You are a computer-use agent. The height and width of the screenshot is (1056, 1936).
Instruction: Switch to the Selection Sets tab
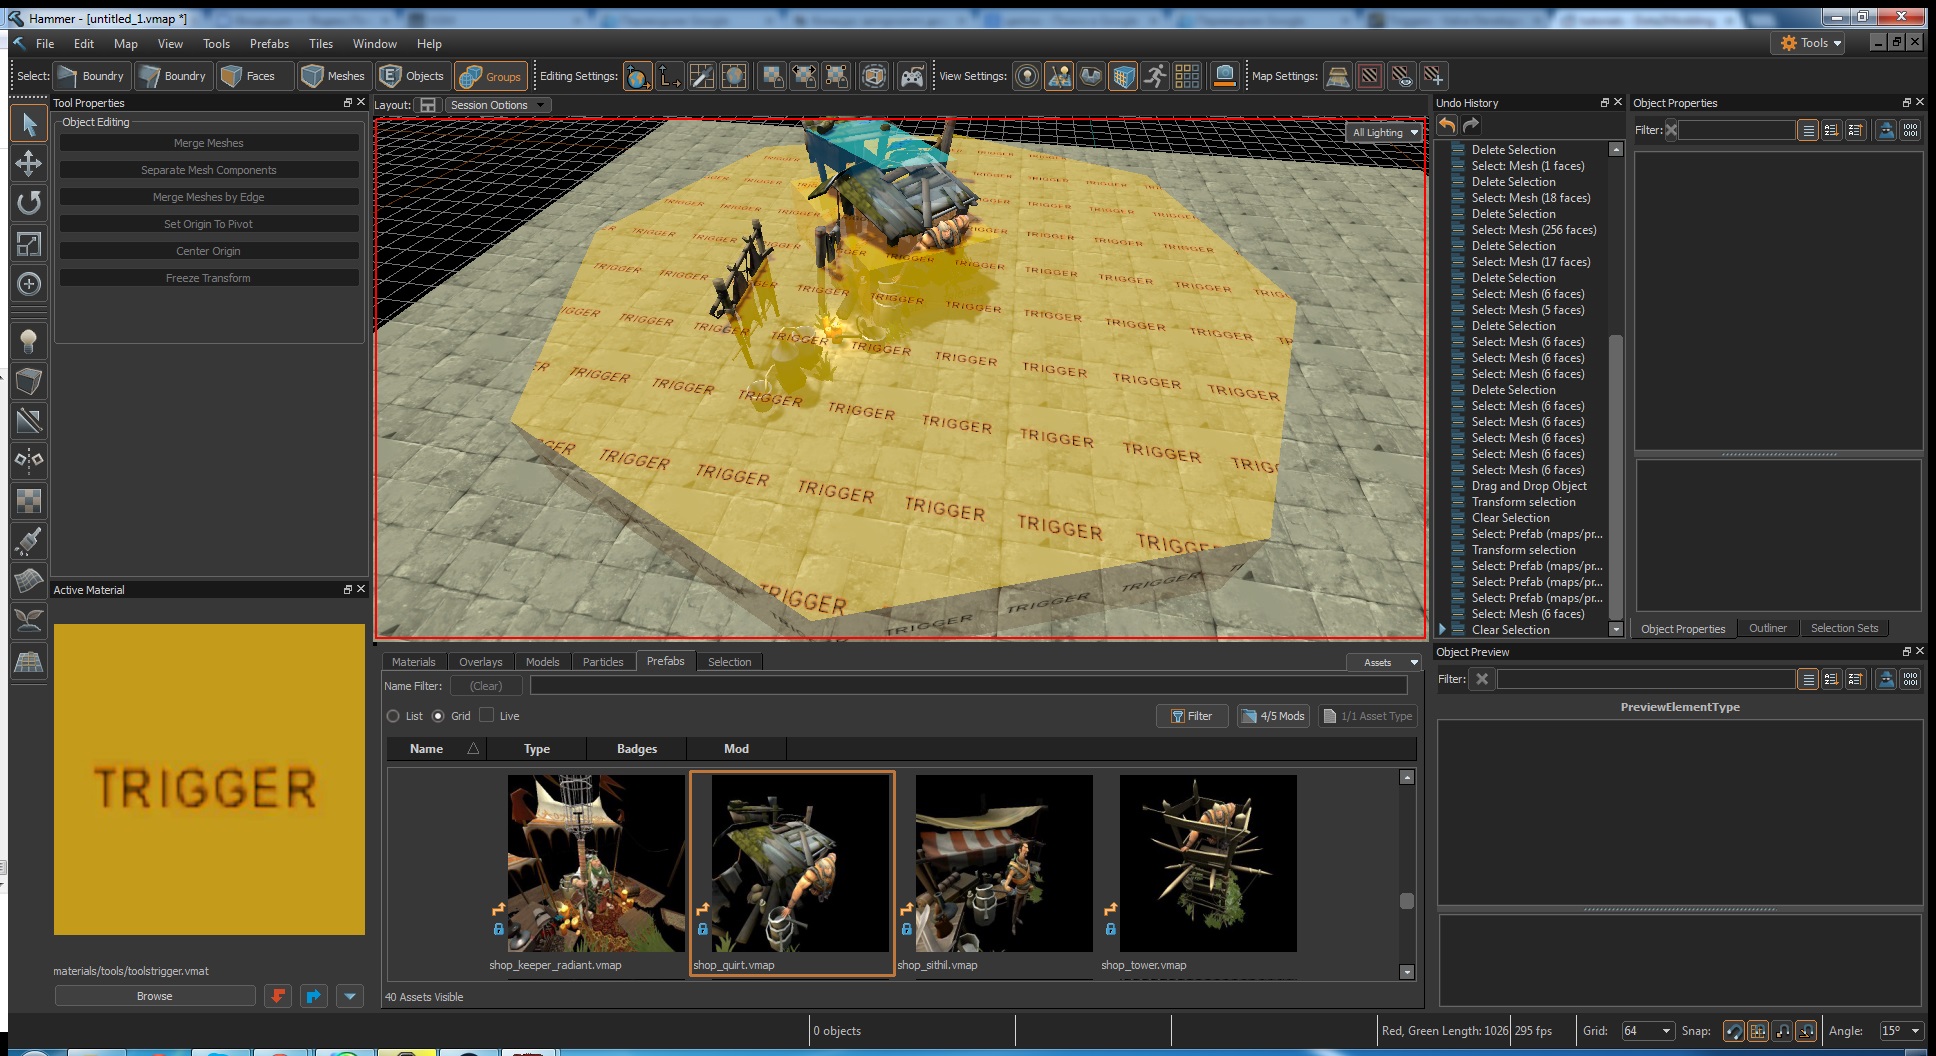pos(1844,628)
